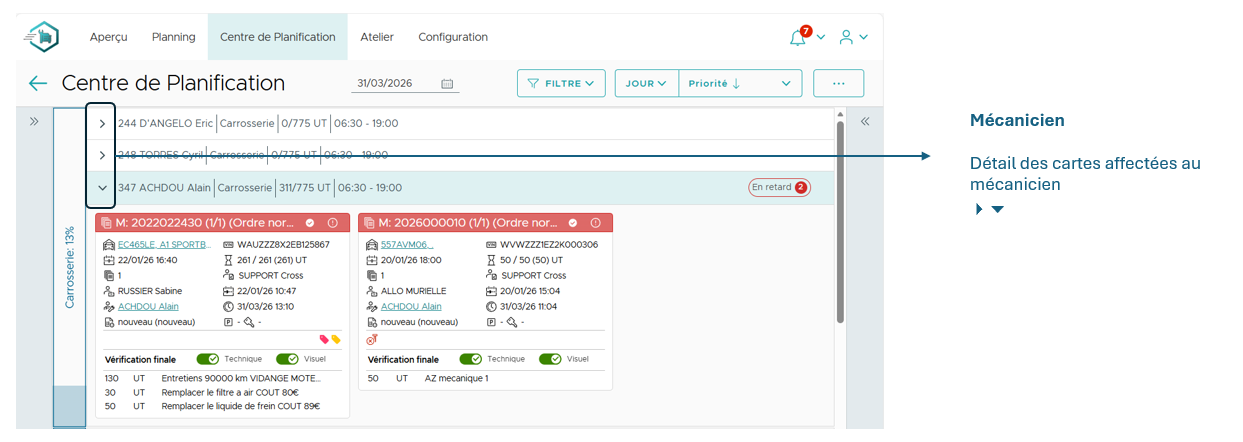Click the back arrow beside Centre de Planification
Viewport: 1243px width, 442px height.
point(38,84)
